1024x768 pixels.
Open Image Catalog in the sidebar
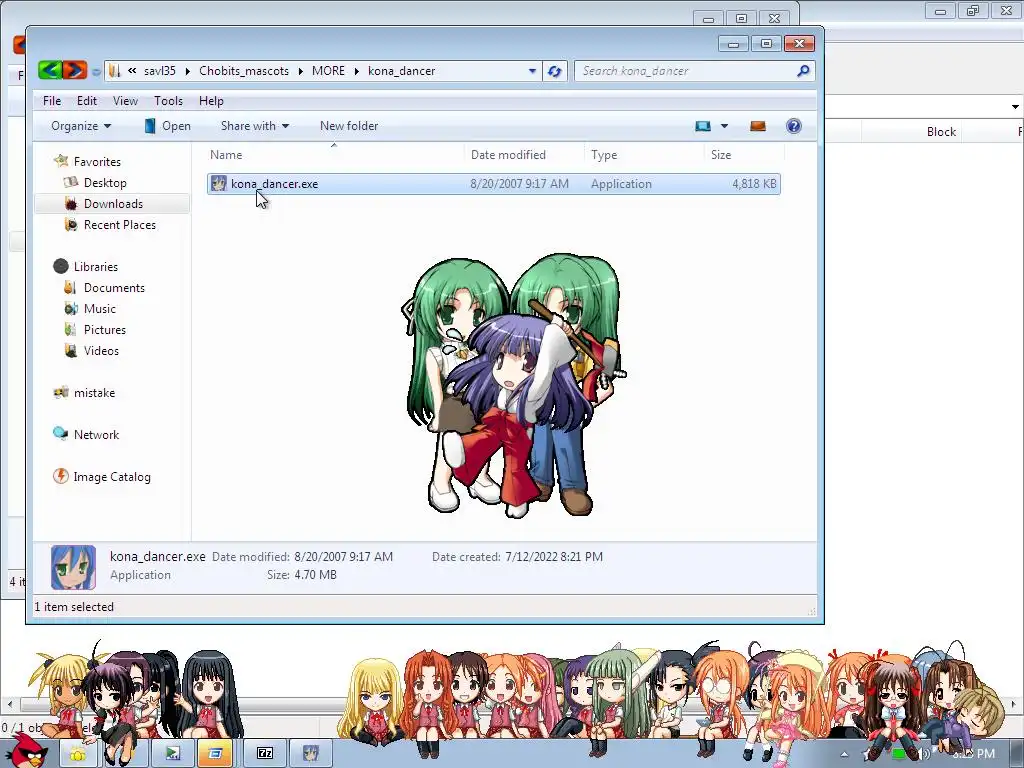coord(112,477)
